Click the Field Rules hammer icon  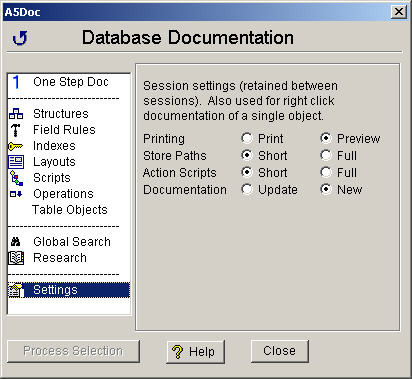click(x=16, y=130)
